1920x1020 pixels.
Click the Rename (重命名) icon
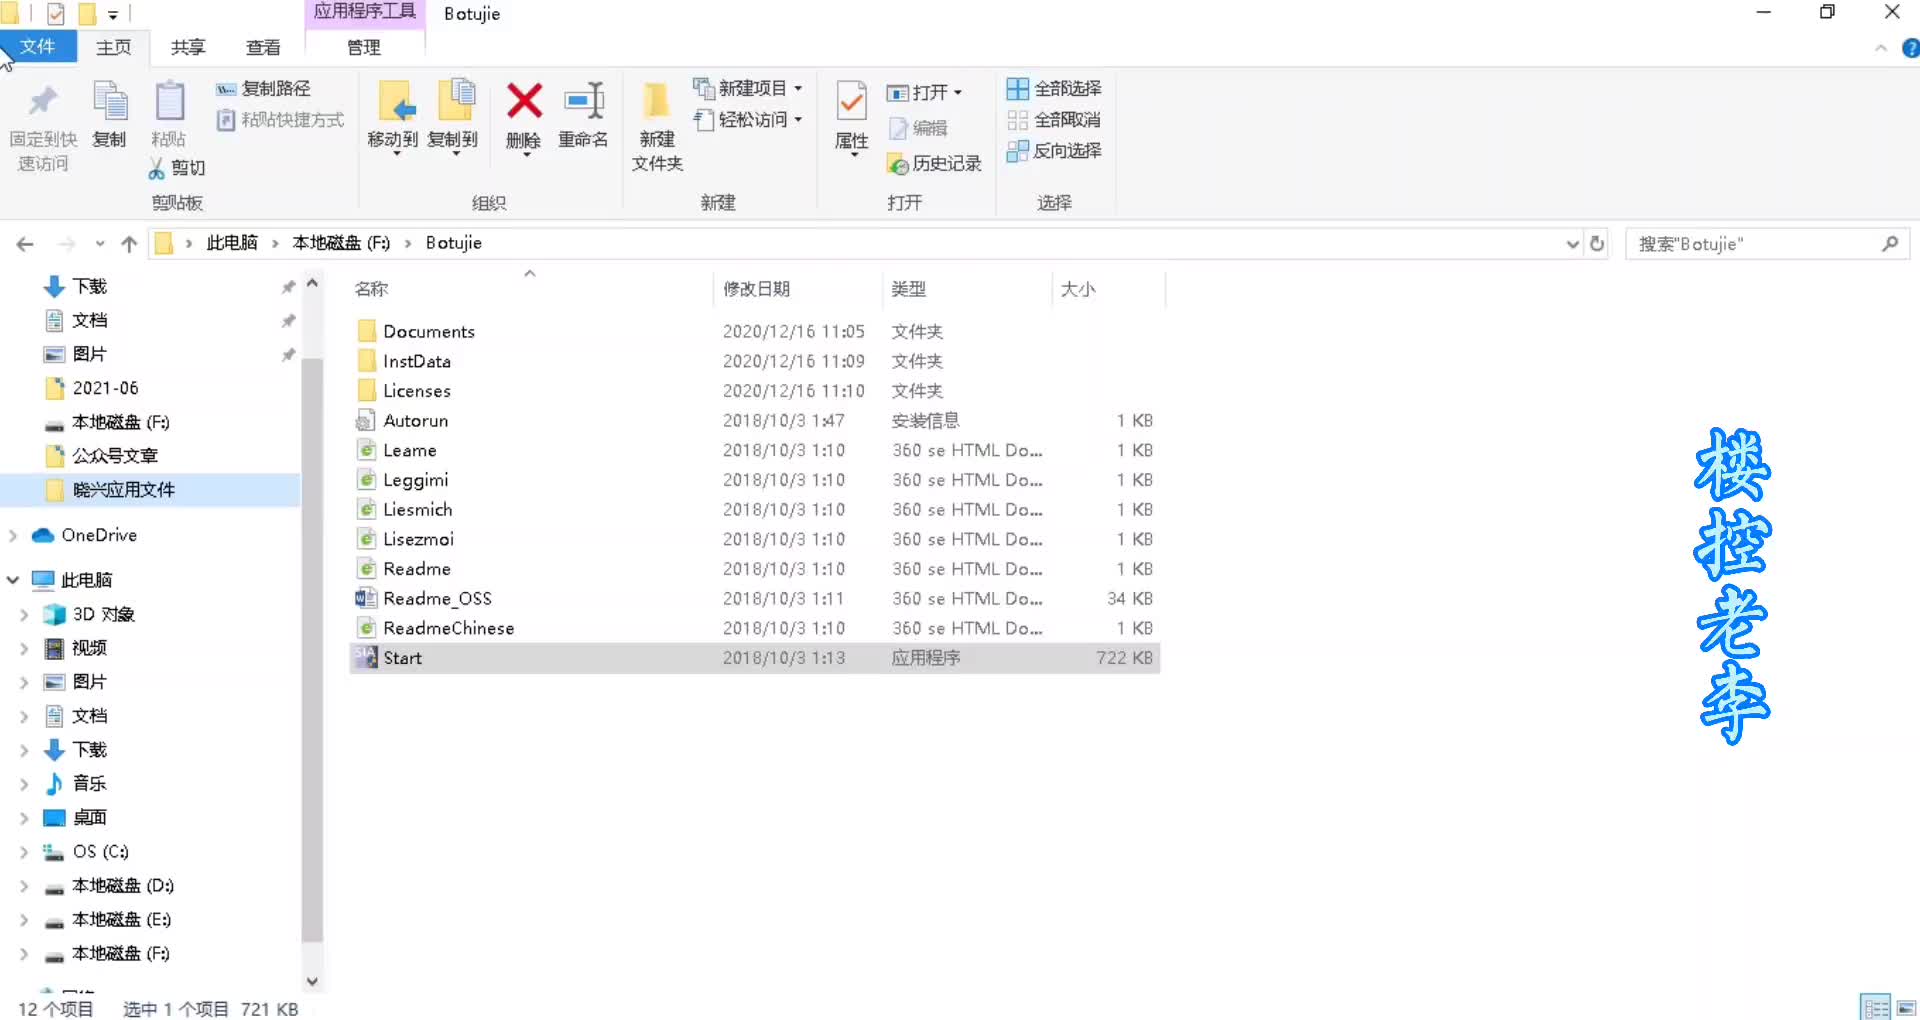point(583,102)
